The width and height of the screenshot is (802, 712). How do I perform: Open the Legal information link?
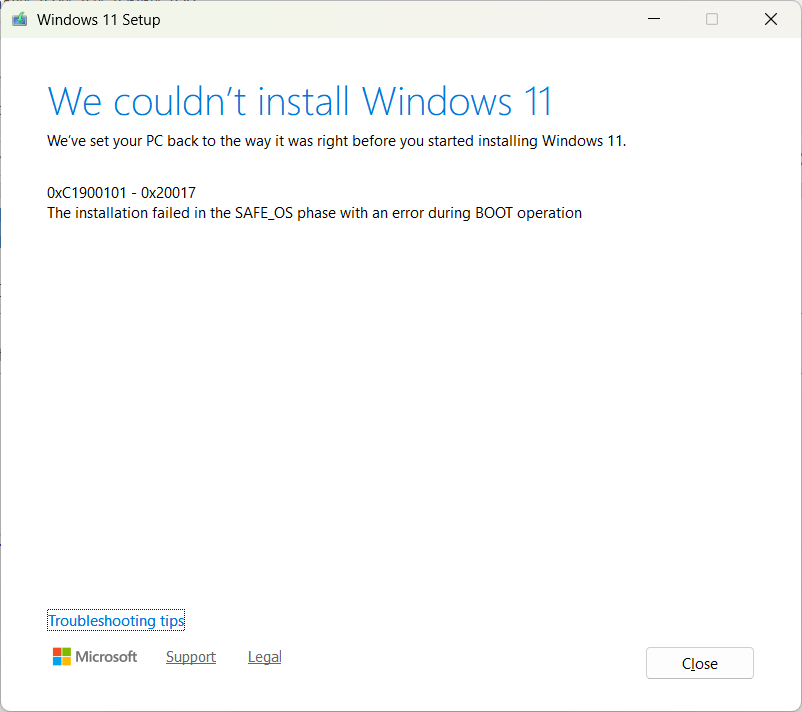[x=264, y=656]
